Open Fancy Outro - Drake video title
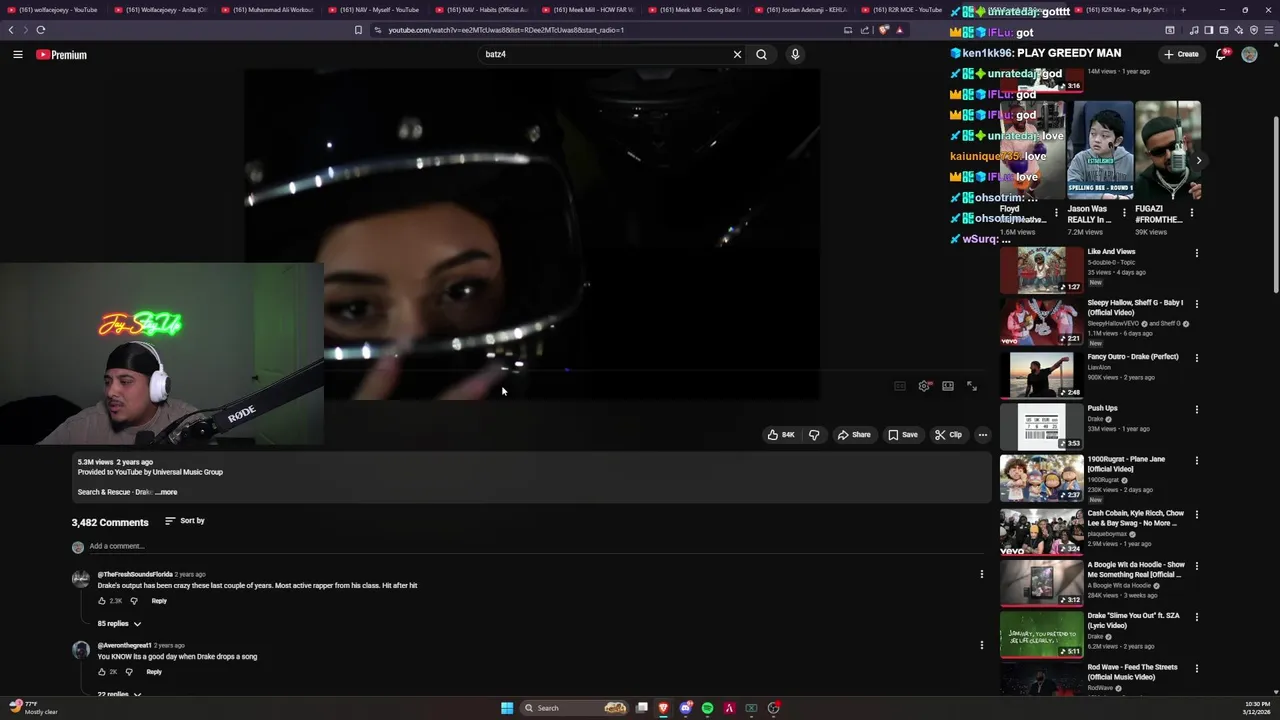This screenshot has width=1280, height=720. coord(1133,357)
